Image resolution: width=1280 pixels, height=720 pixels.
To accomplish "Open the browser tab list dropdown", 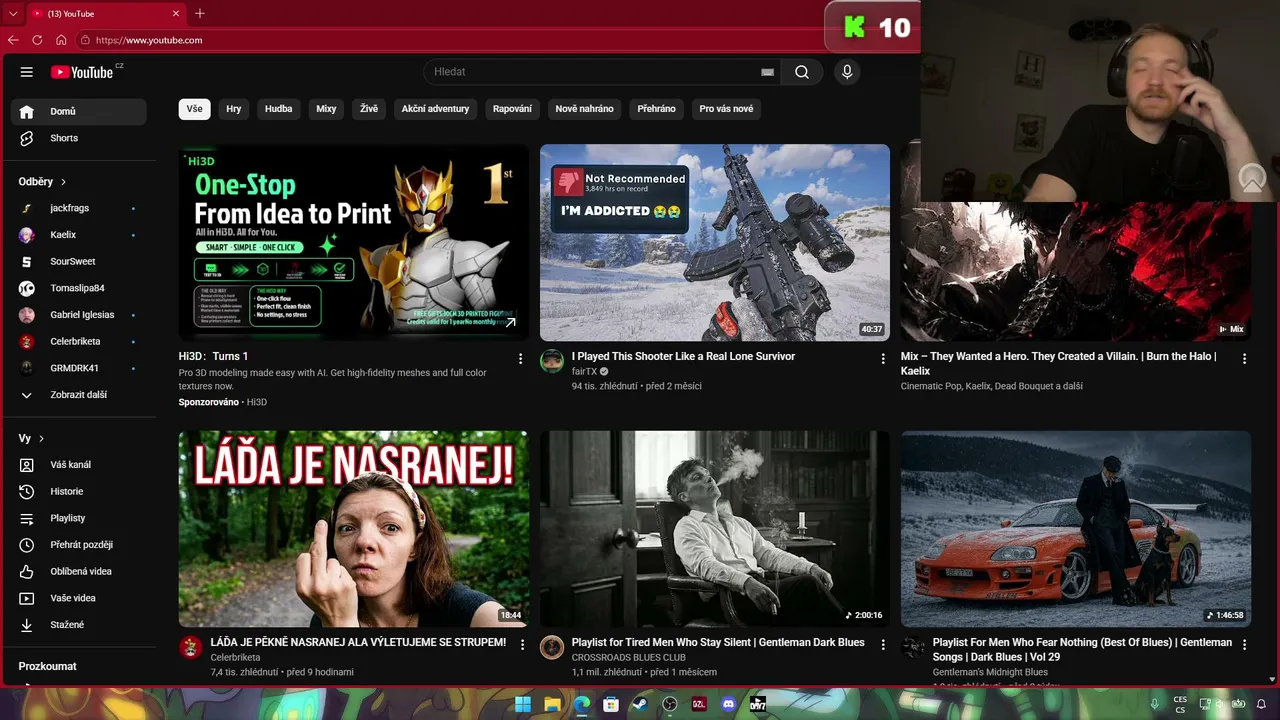I will coord(13,13).
